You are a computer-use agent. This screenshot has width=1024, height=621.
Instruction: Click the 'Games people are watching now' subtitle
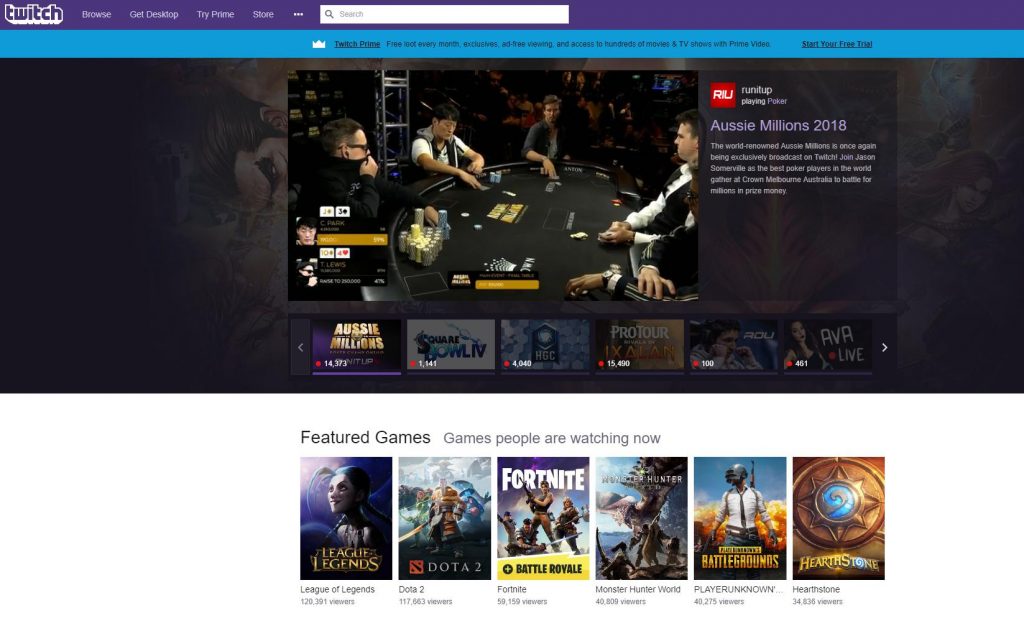click(x=552, y=438)
